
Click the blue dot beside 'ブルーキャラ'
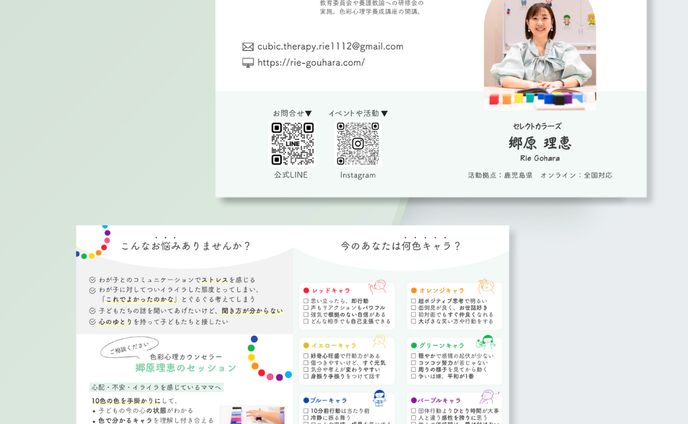point(306,400)
